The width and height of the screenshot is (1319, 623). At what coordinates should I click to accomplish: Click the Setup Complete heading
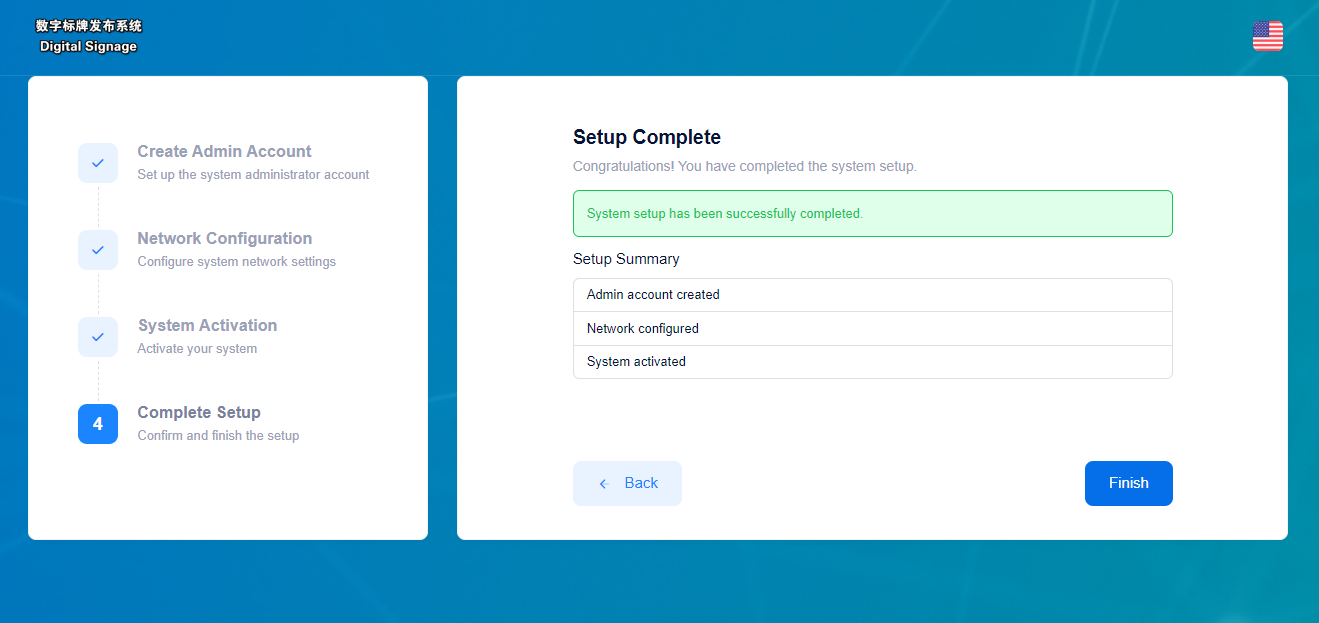pyautogui.click(x=646, y=137)
